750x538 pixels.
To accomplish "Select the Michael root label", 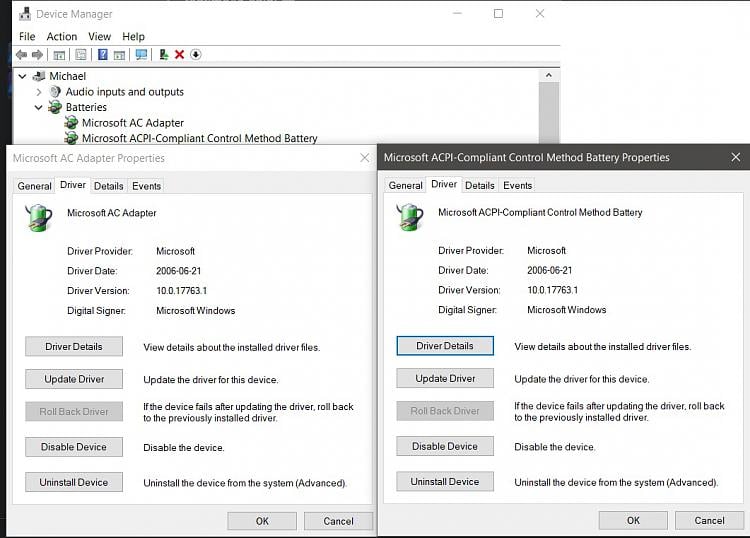I will click(67, 76).
